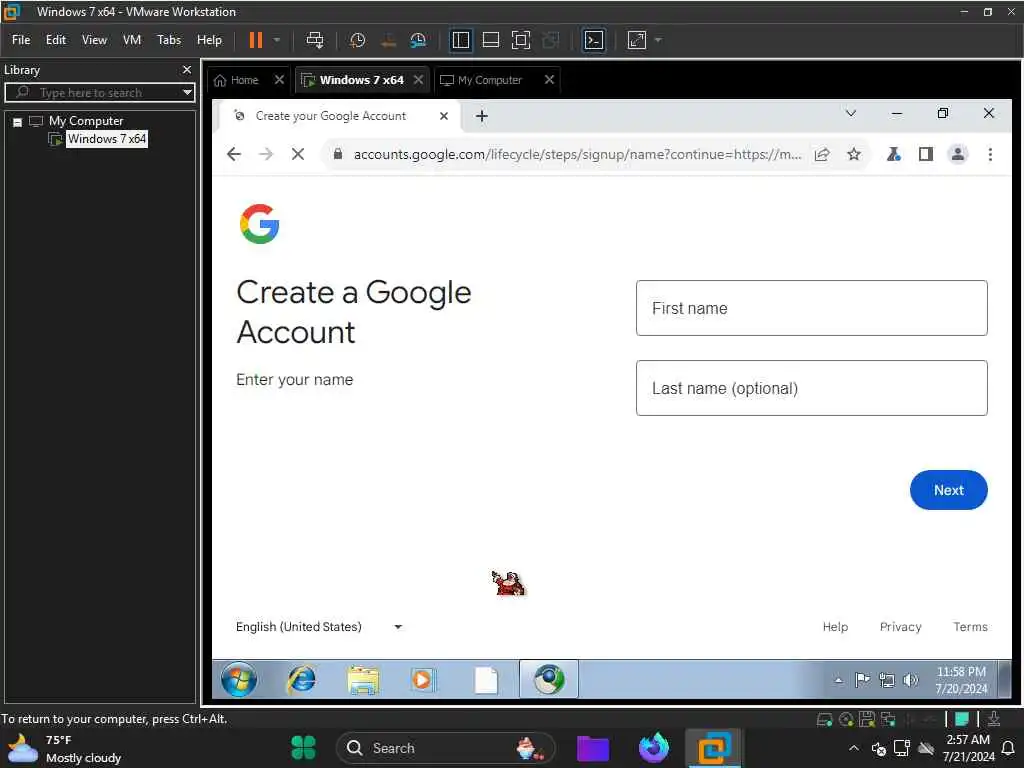Share this page from the address bar

click(x=822, y=154)
